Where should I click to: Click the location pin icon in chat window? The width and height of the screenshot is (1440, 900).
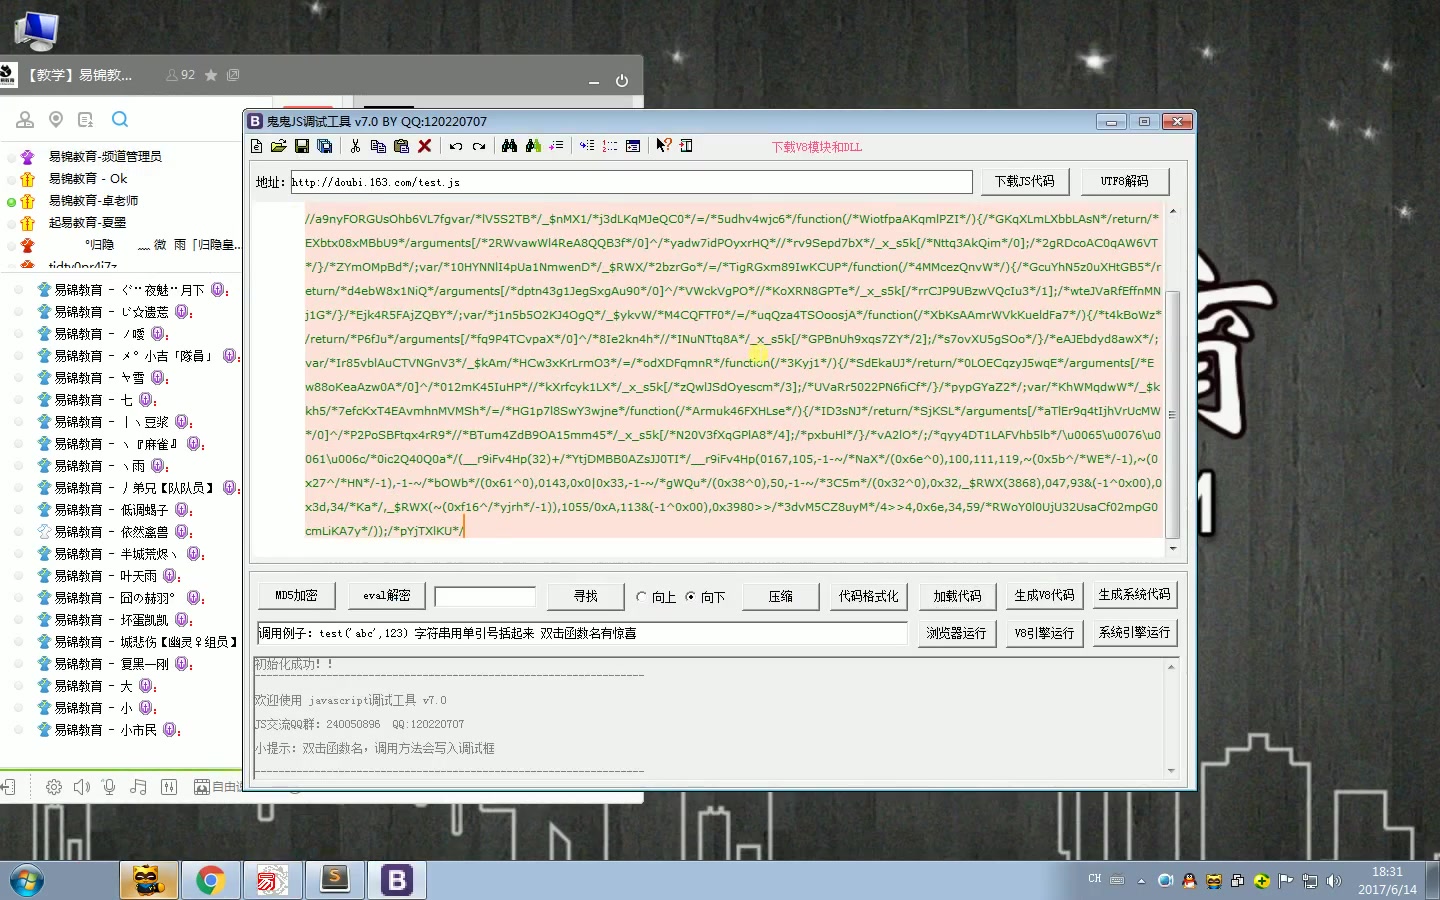coord(56,120)
